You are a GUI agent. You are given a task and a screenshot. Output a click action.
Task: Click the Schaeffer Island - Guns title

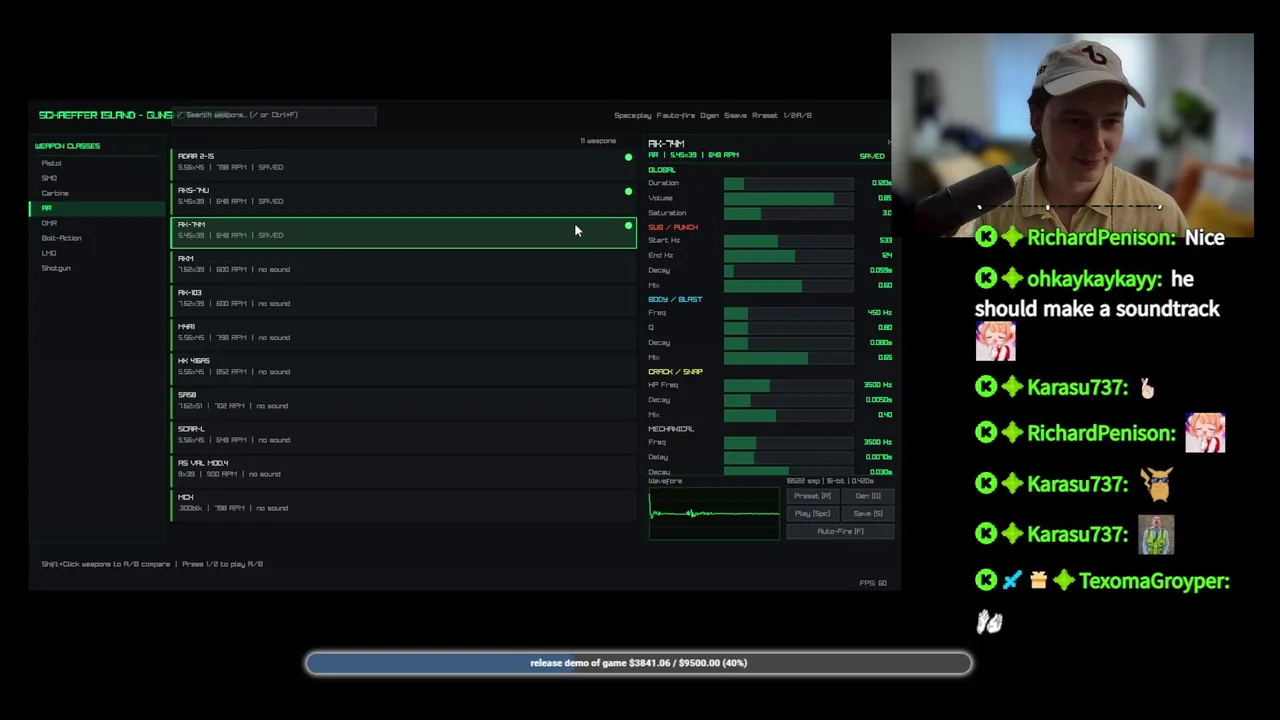[x=105, y=115]
